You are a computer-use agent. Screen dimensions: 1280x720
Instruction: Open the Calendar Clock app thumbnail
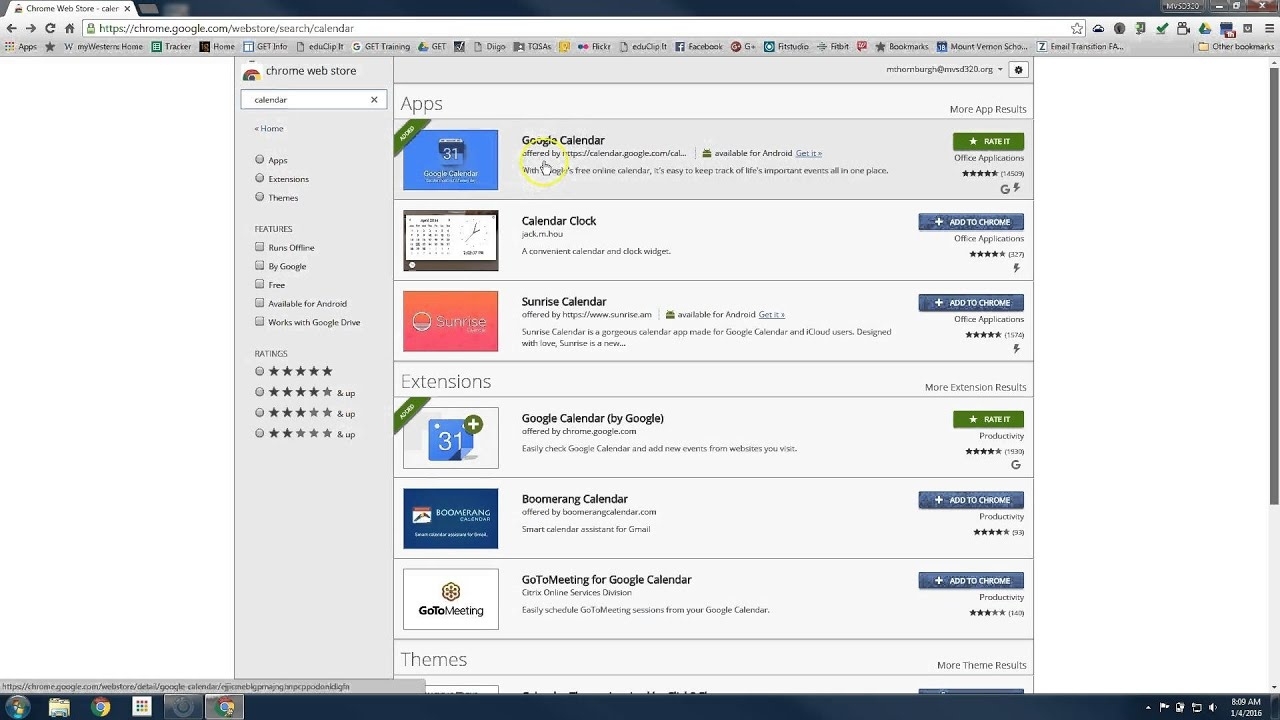click(x=450, y=240)
